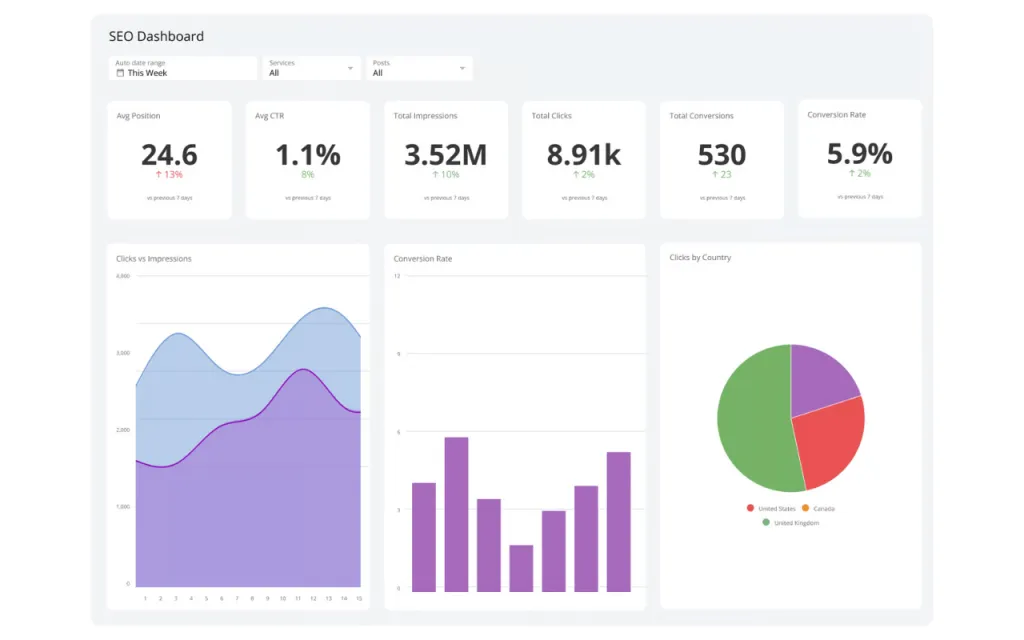Screen dimensions: 1024x640
Task: Select the Avg CTR metric card
Action: [x=308, y=160]
